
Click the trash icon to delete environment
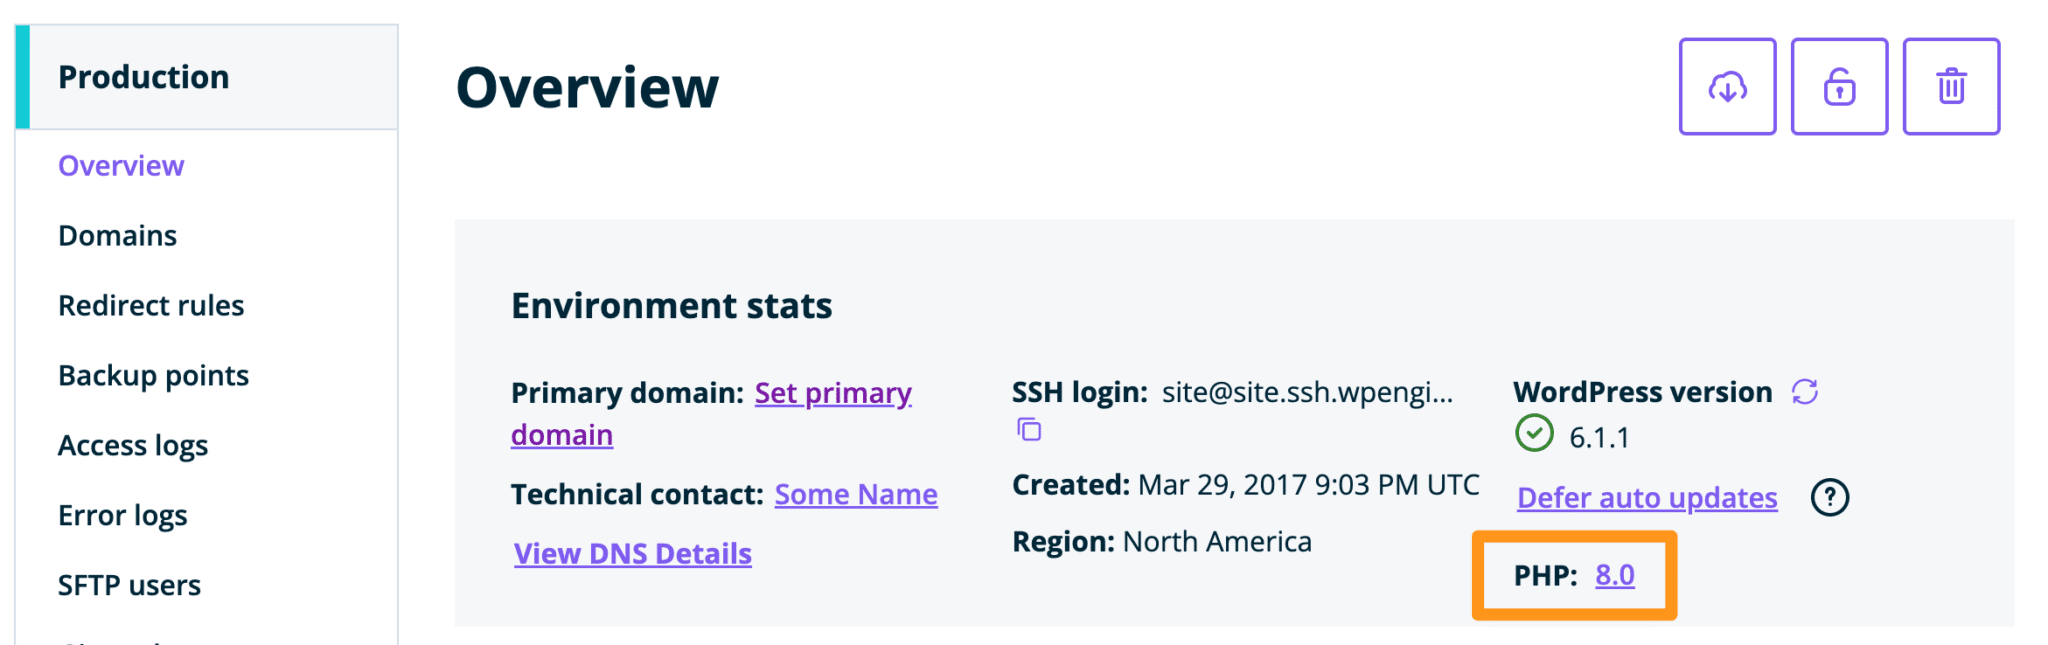(x=1950, y=87)
